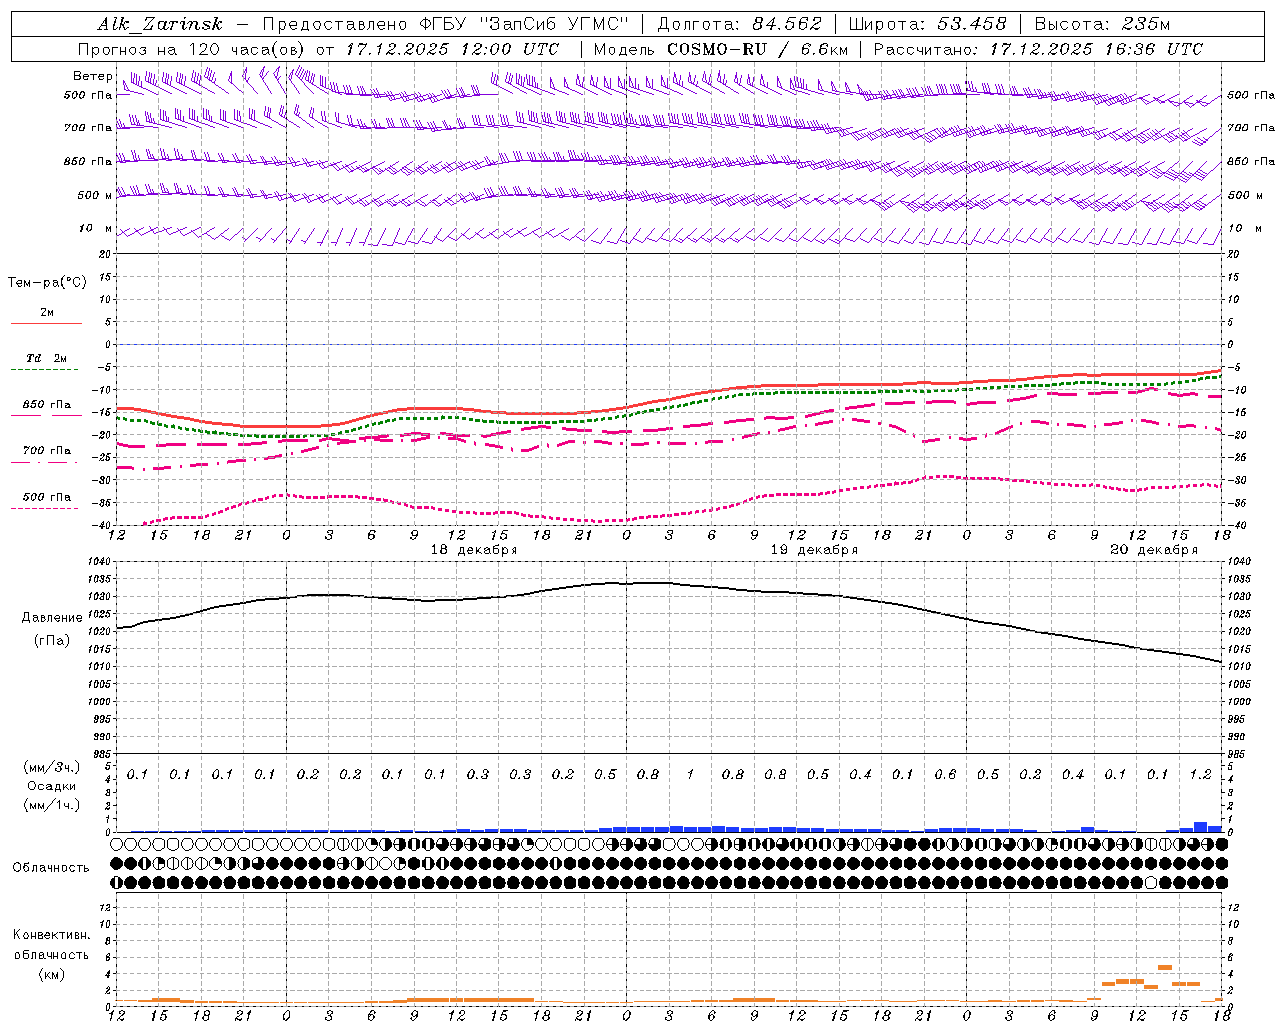Select the Облачность cloudiness row label
Image resolution: width=1280 pixels, height=1024 pixels.
pos(51,868)
